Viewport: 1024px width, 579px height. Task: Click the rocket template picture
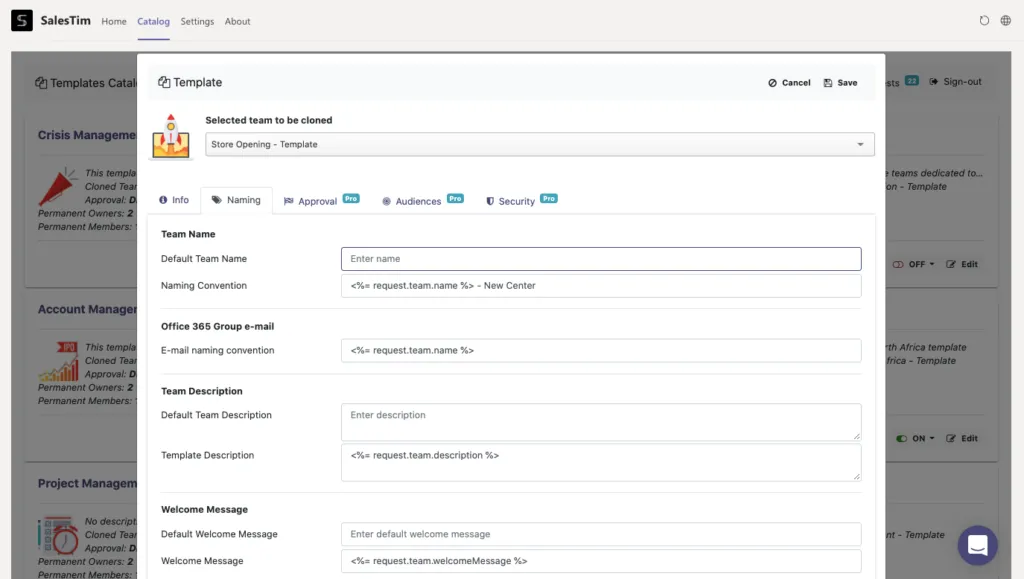(170, 136)
